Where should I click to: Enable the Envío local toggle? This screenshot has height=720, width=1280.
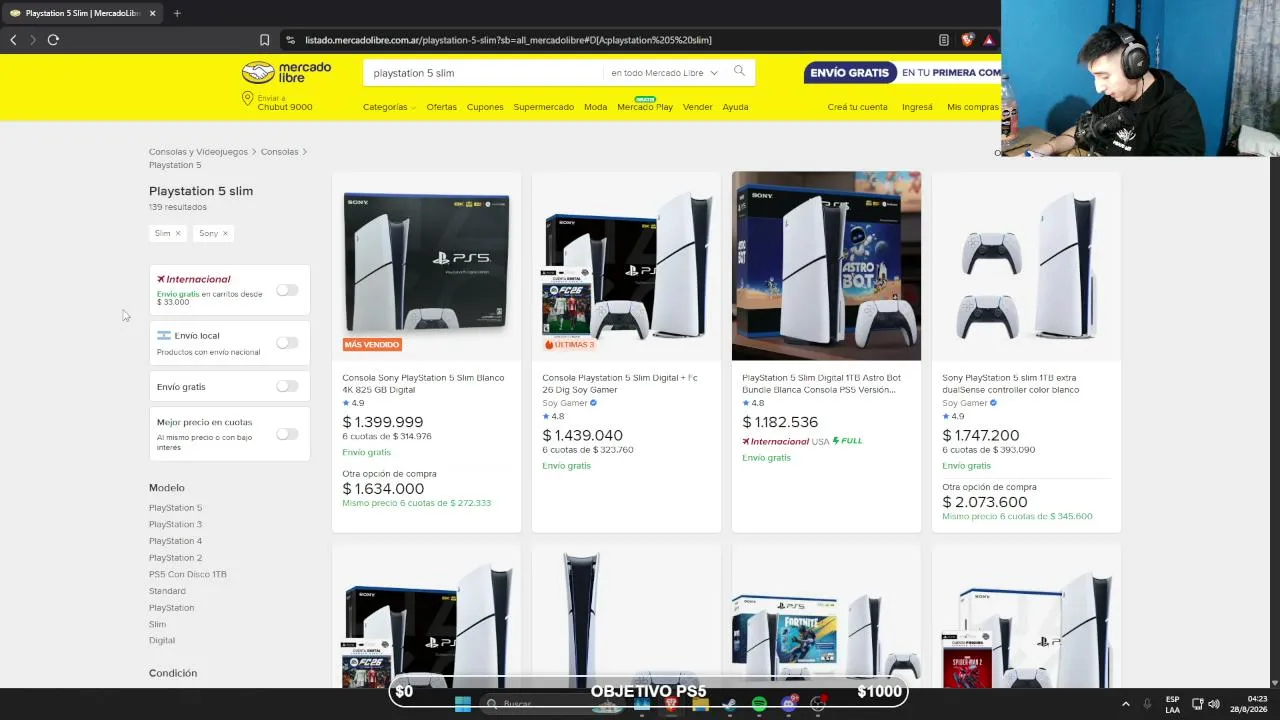[x=287, y=343]
